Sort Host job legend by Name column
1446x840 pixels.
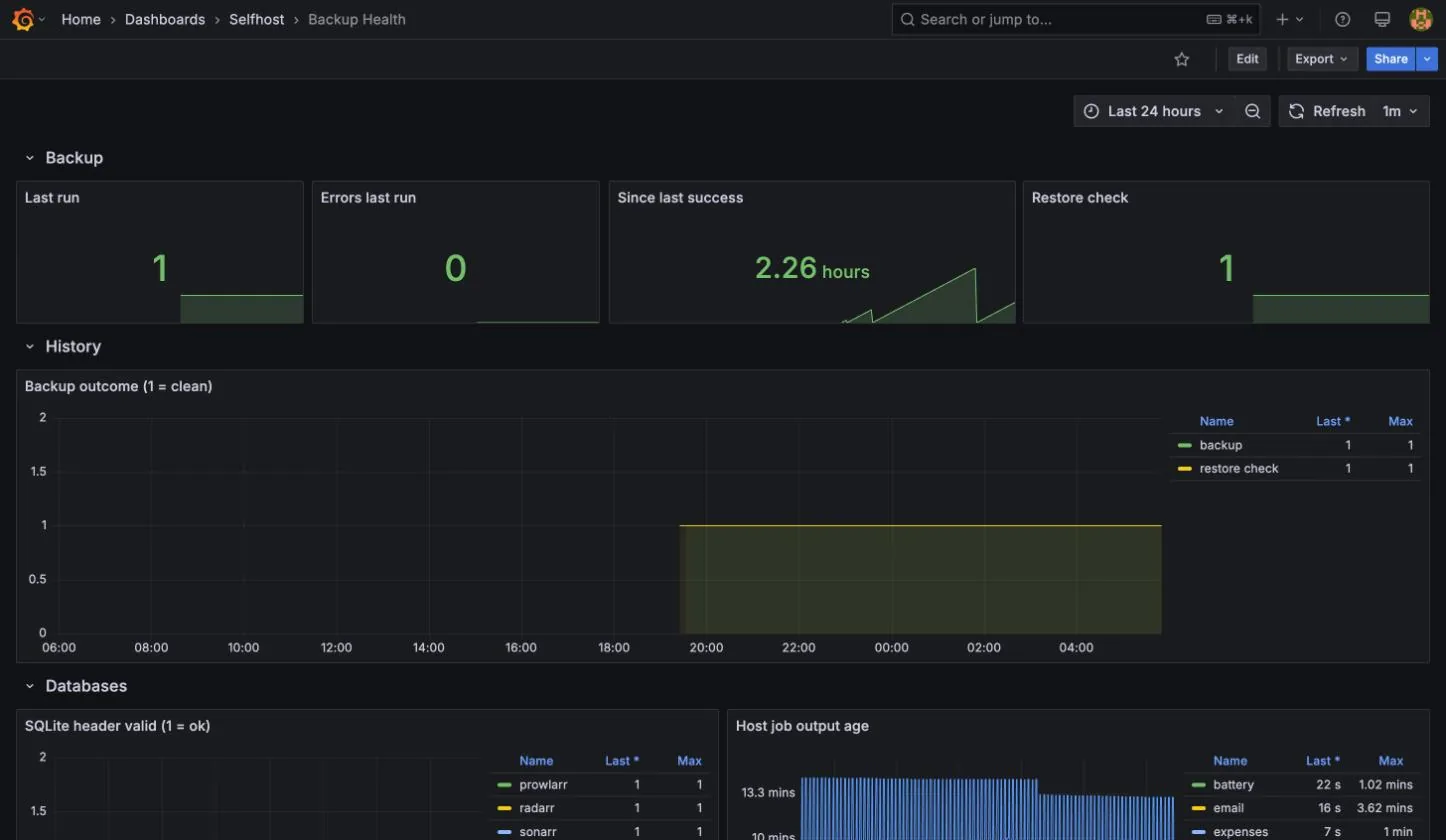[1230, 761]
